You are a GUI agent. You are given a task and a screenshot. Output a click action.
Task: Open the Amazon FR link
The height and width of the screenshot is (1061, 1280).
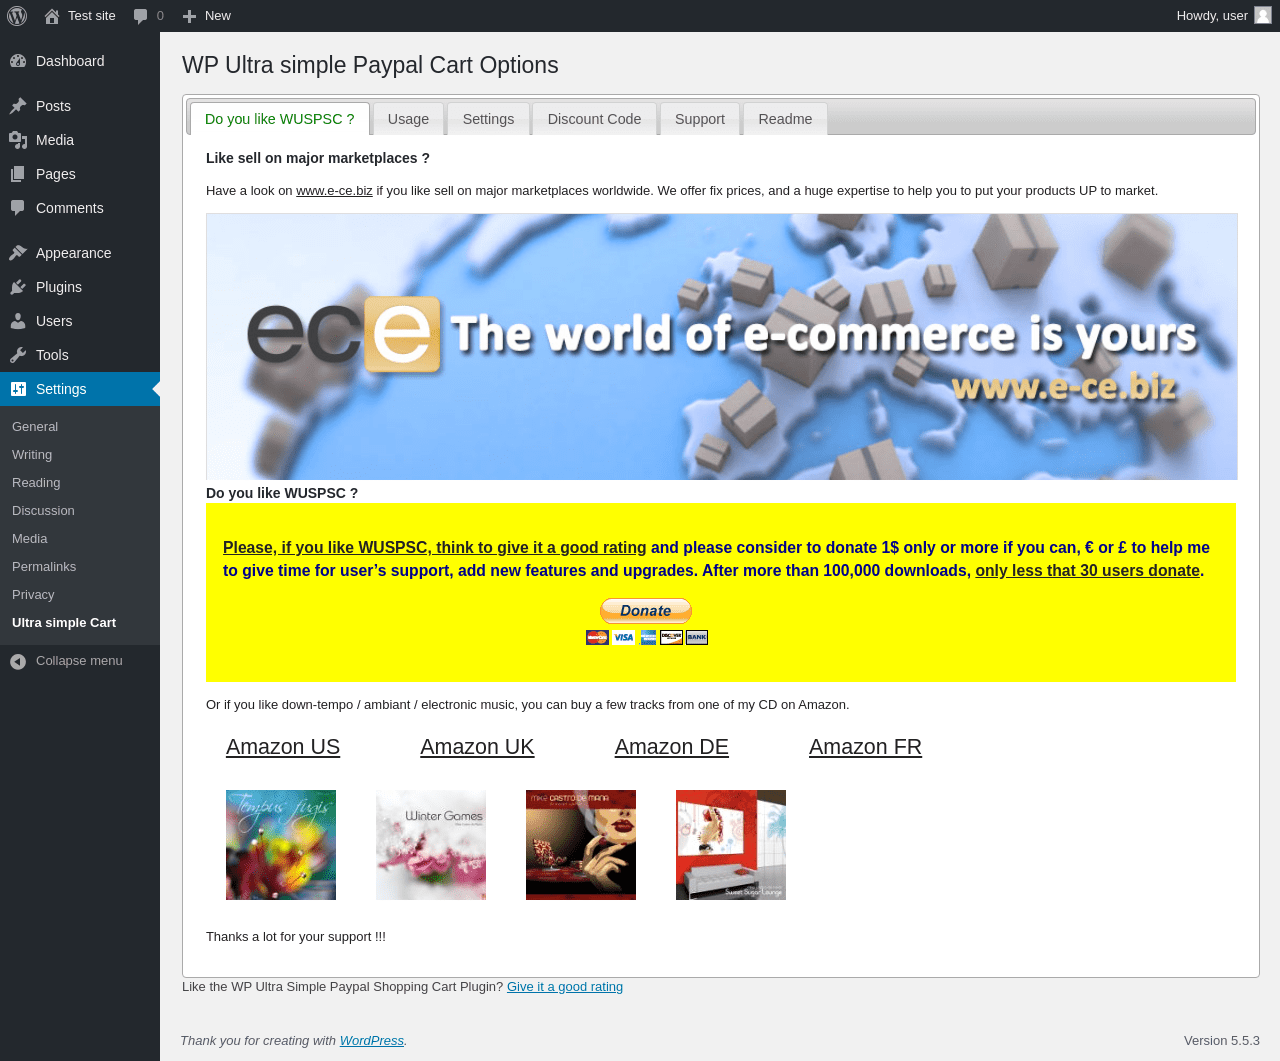point(865,747)
